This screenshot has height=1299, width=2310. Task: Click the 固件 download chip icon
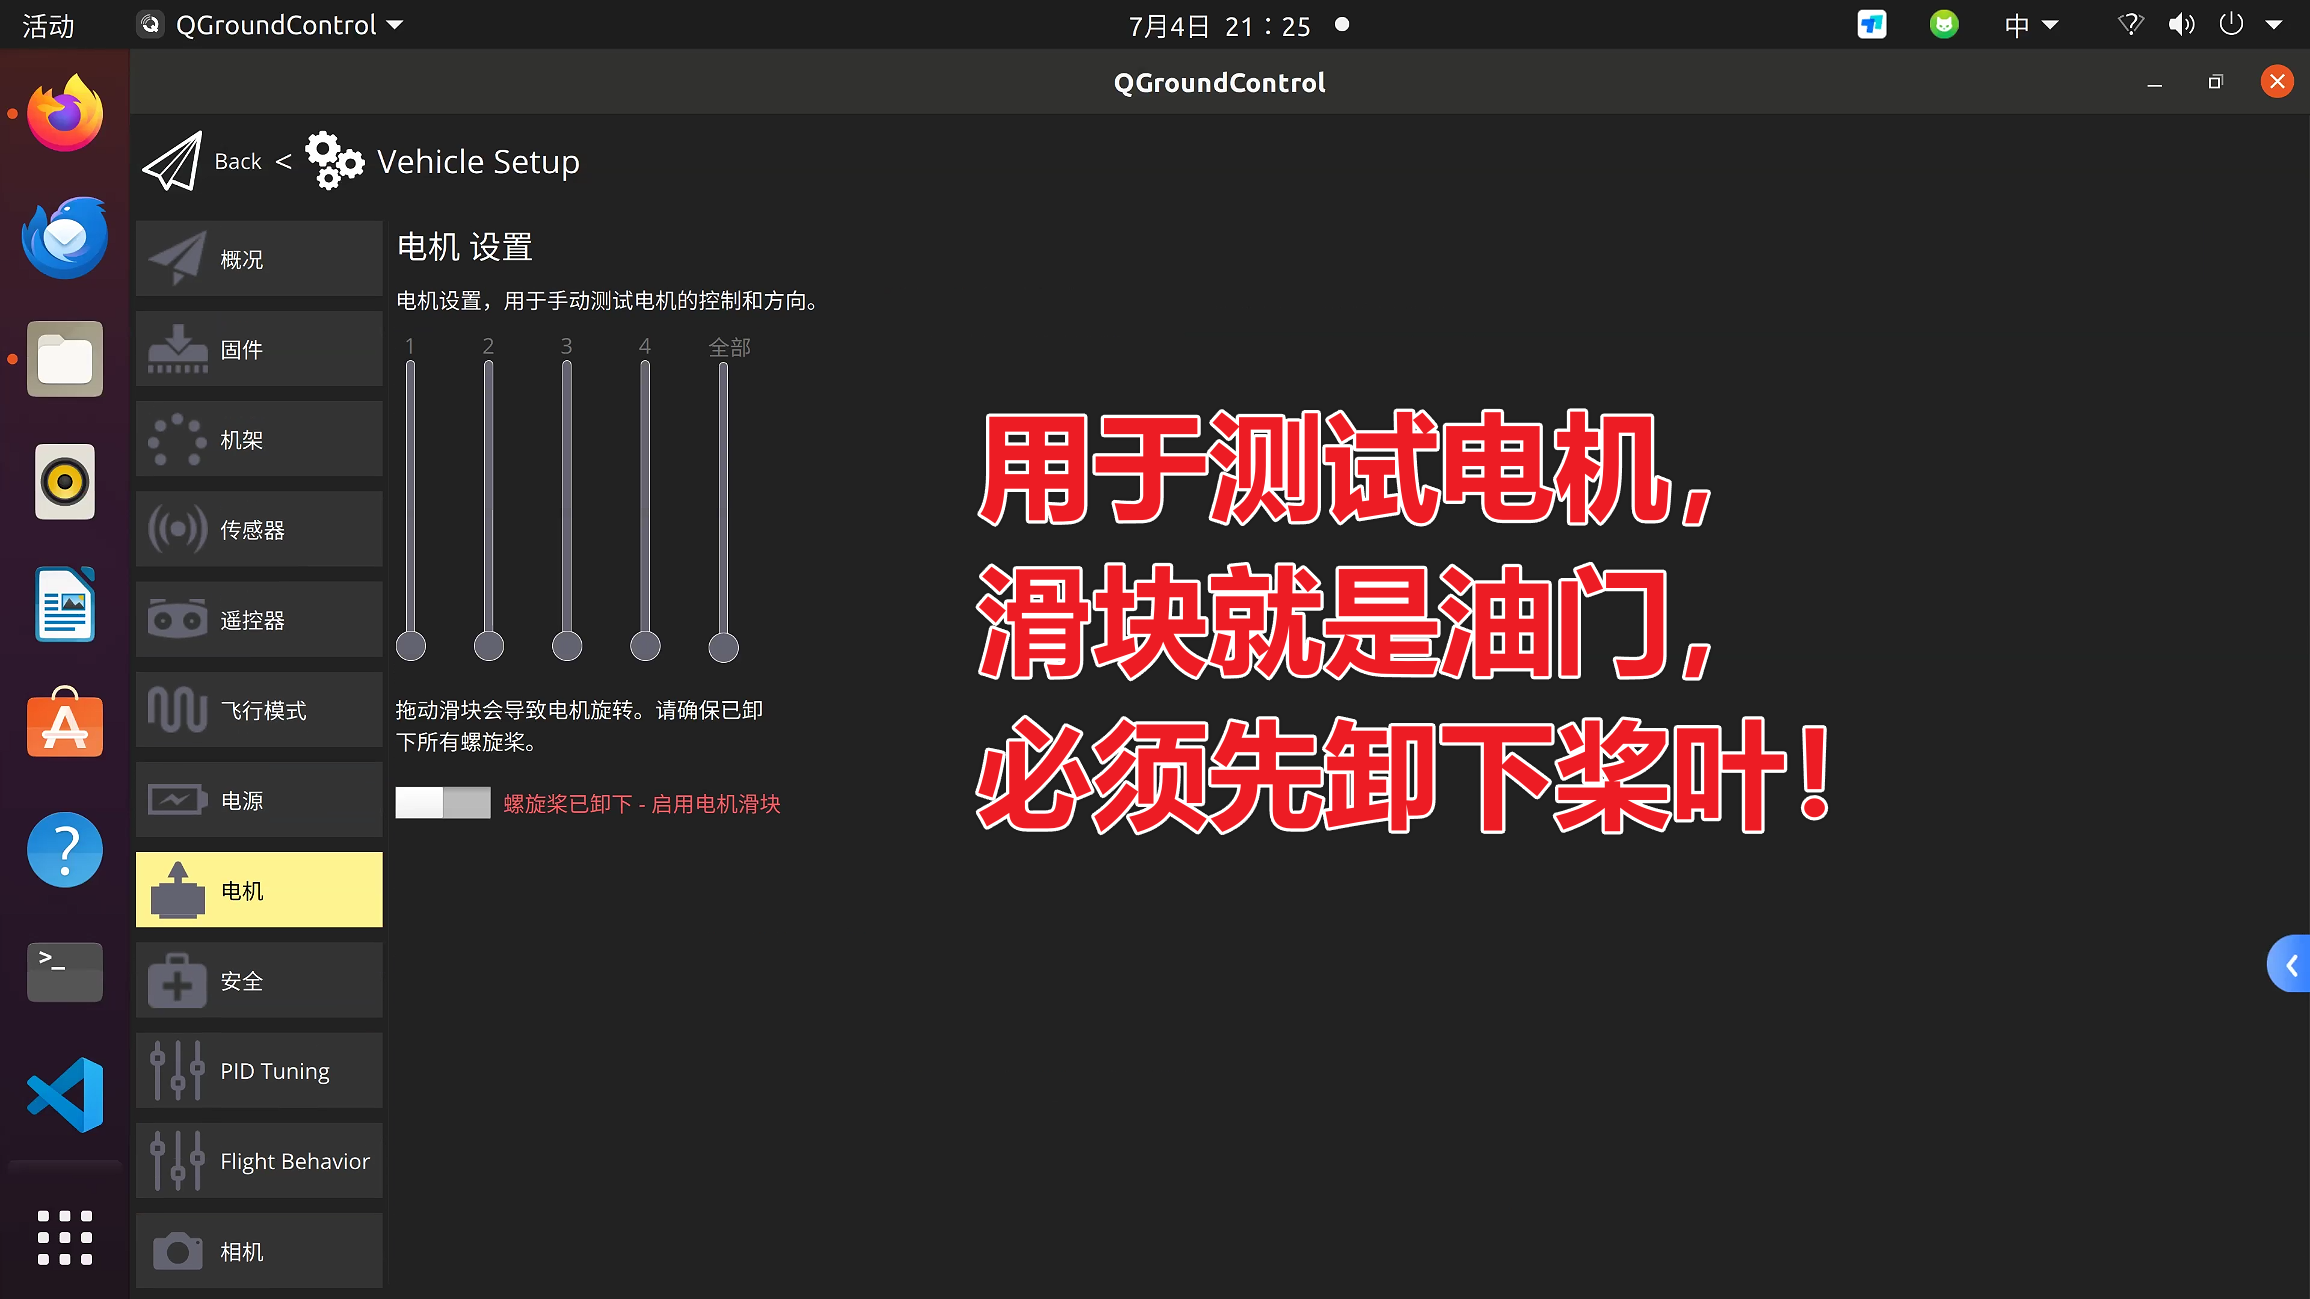pos(177,349)
